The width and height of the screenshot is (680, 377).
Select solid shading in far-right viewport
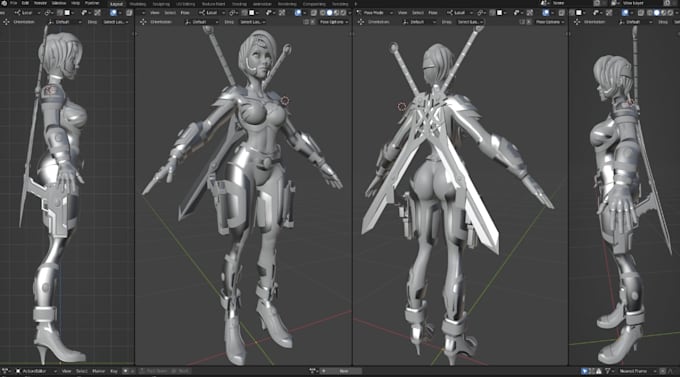point(657,13)
